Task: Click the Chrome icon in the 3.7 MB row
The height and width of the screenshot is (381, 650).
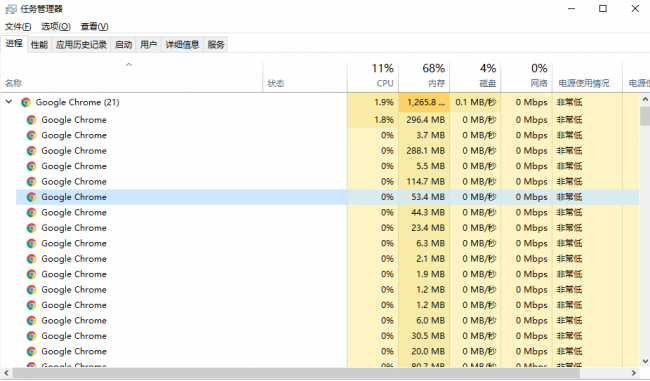Action: [x=32, y=136]
